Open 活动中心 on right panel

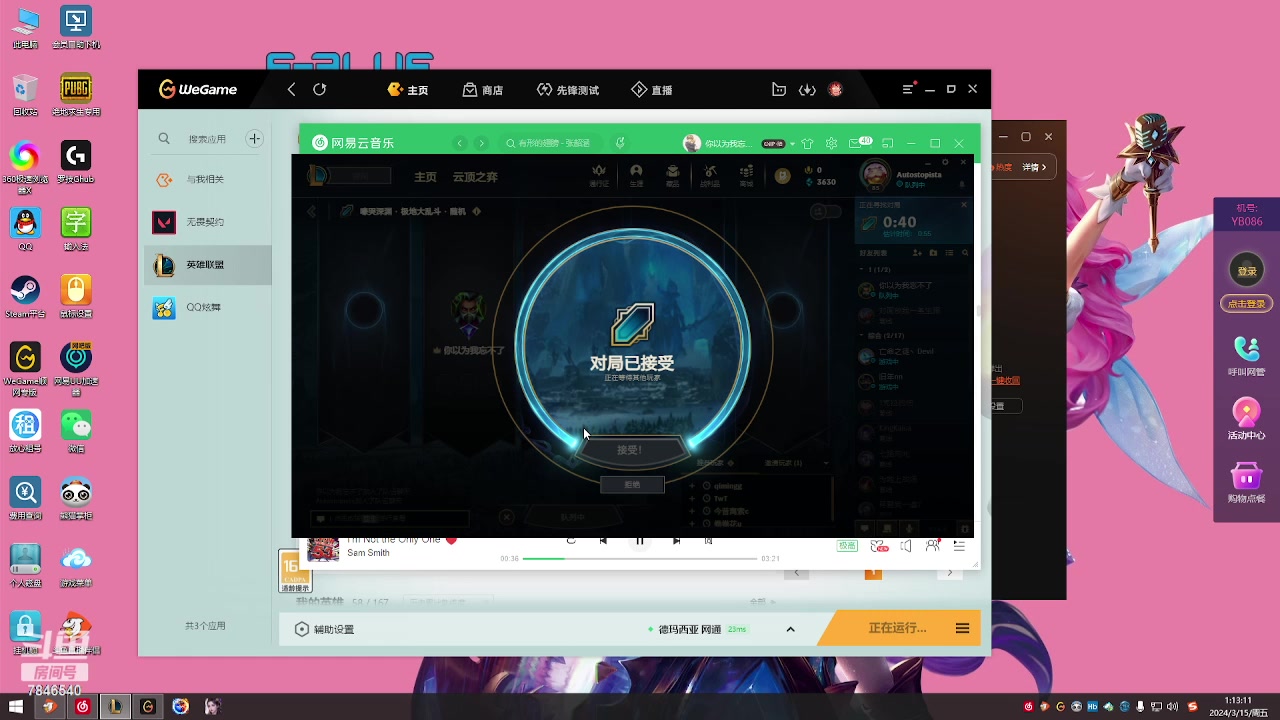(x=1247, y=419)
